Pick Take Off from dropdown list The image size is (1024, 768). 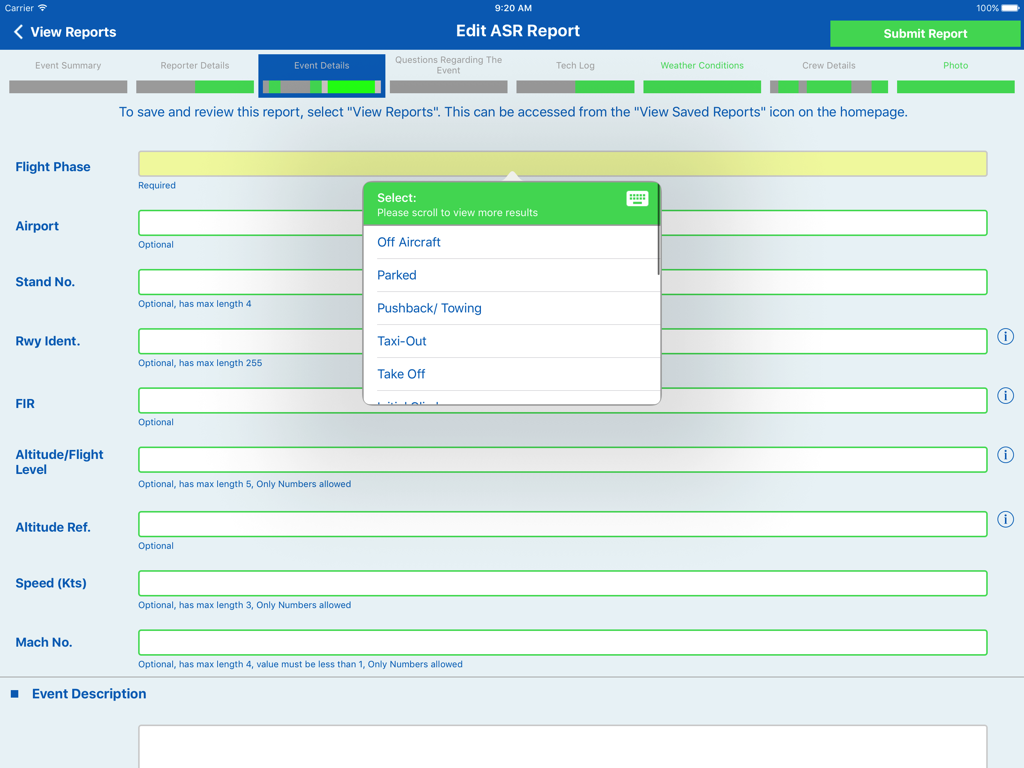(511, 374)
